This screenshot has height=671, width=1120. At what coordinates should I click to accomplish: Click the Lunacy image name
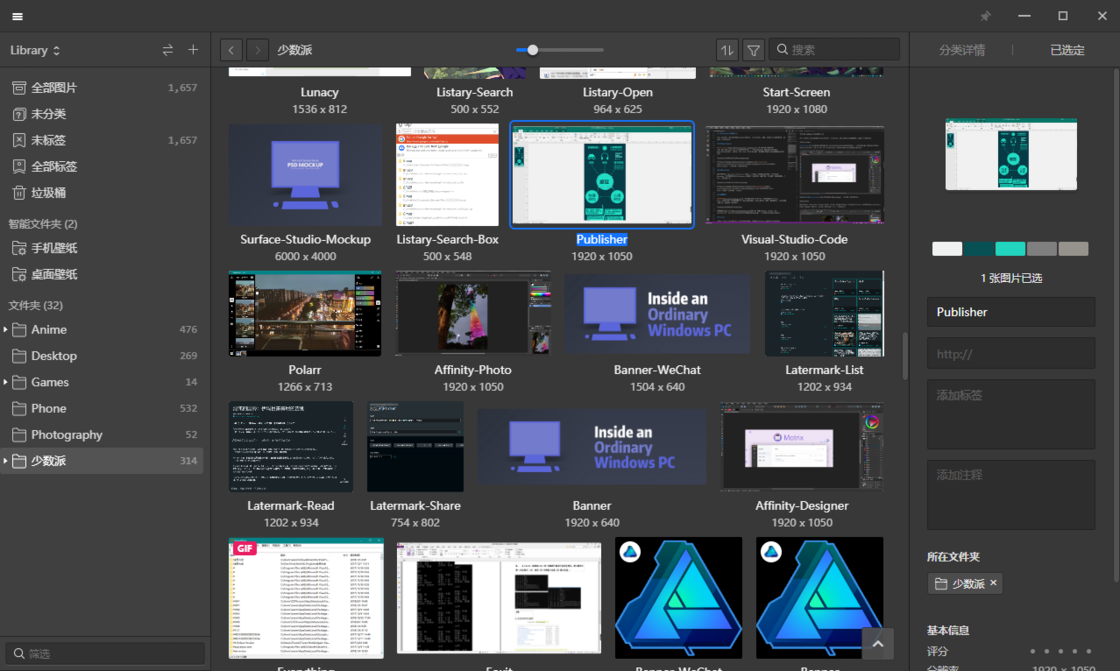(x=319, y=92)
